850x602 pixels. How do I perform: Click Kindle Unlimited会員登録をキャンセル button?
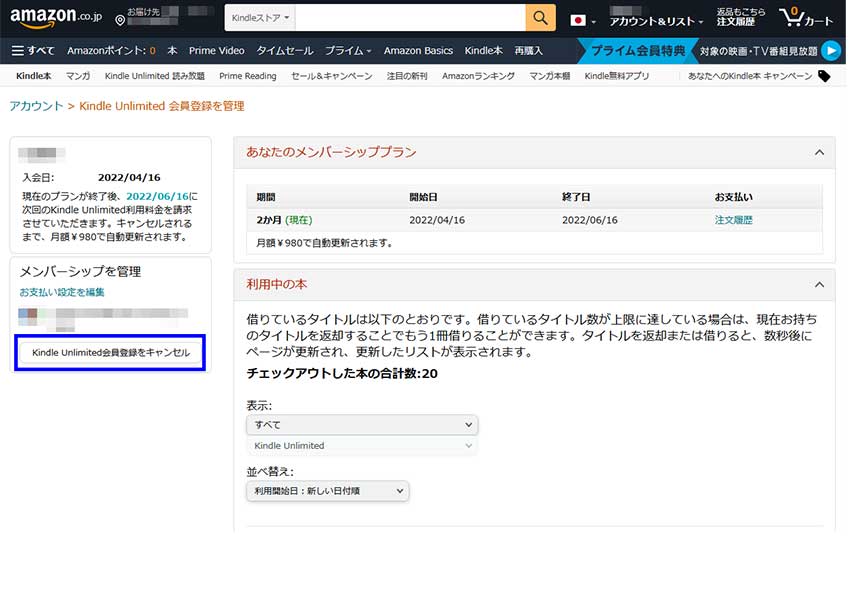click(x=111, y=353)
